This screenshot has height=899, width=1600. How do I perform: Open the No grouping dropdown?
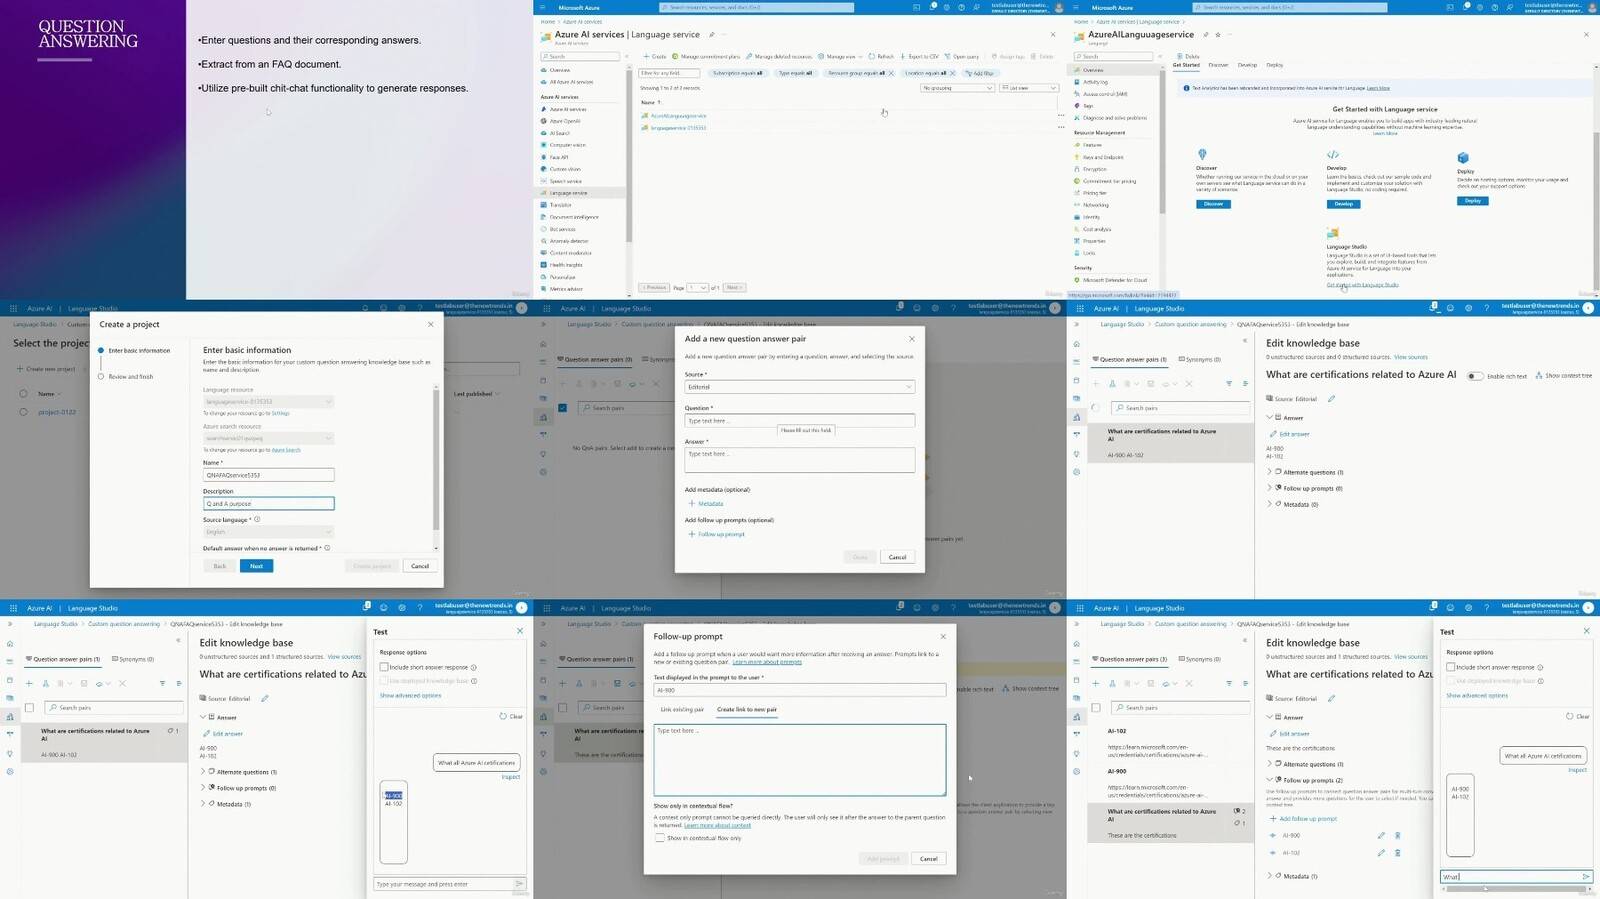coord(958,88)
